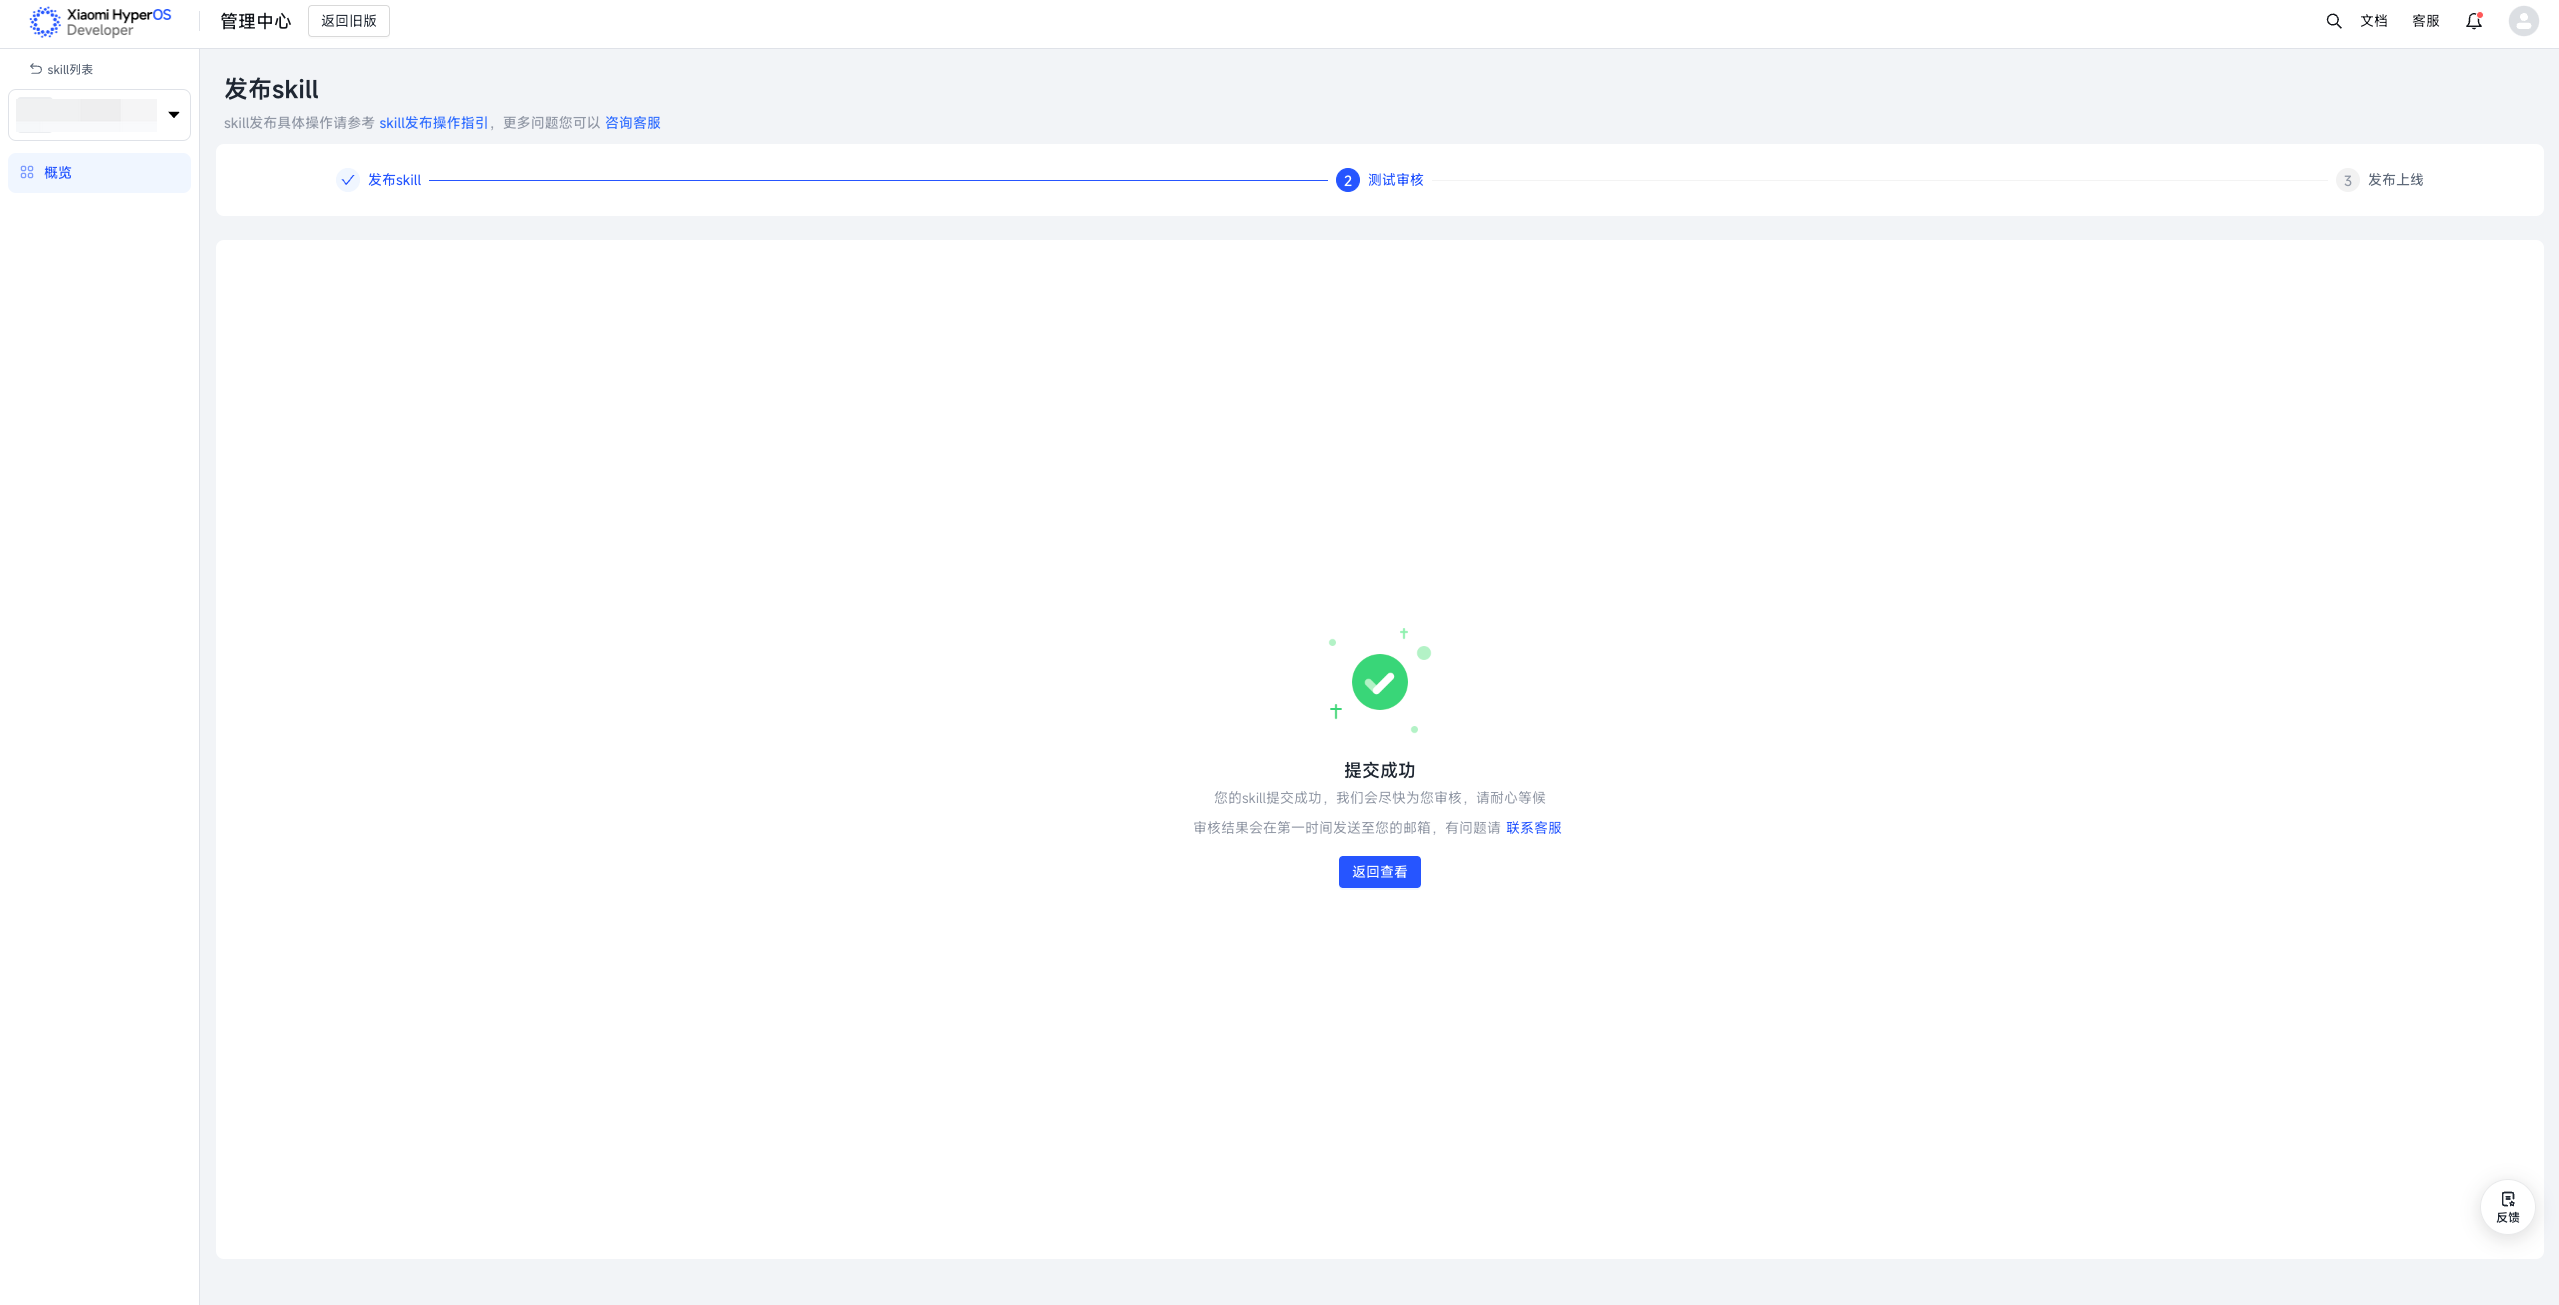Open the search magnifier icon
The image size is (2559, 1305).
click(2333, 21)
